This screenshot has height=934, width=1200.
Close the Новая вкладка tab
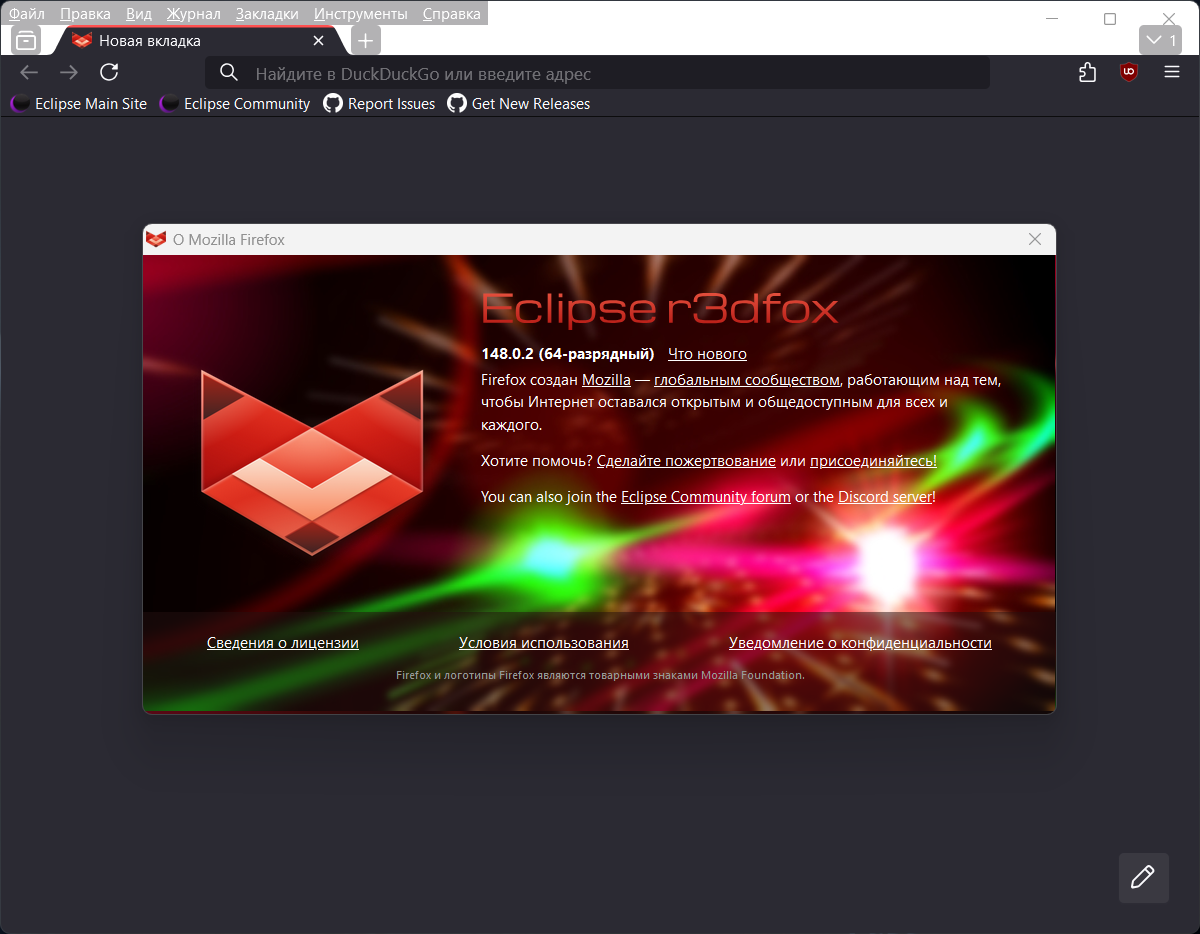point(319,41)
